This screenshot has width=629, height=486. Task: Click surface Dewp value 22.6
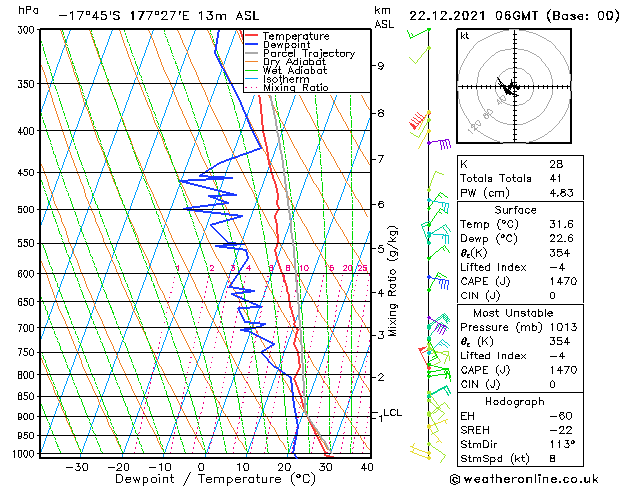(561, 239)
